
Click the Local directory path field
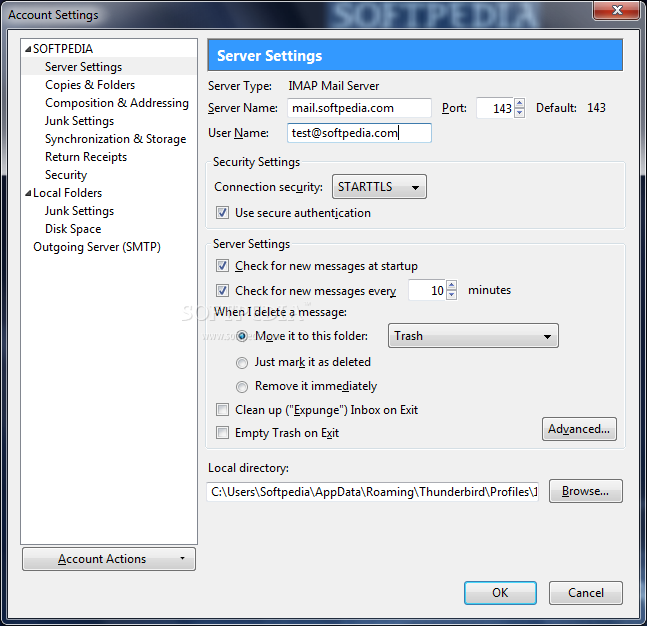(373, 492)
